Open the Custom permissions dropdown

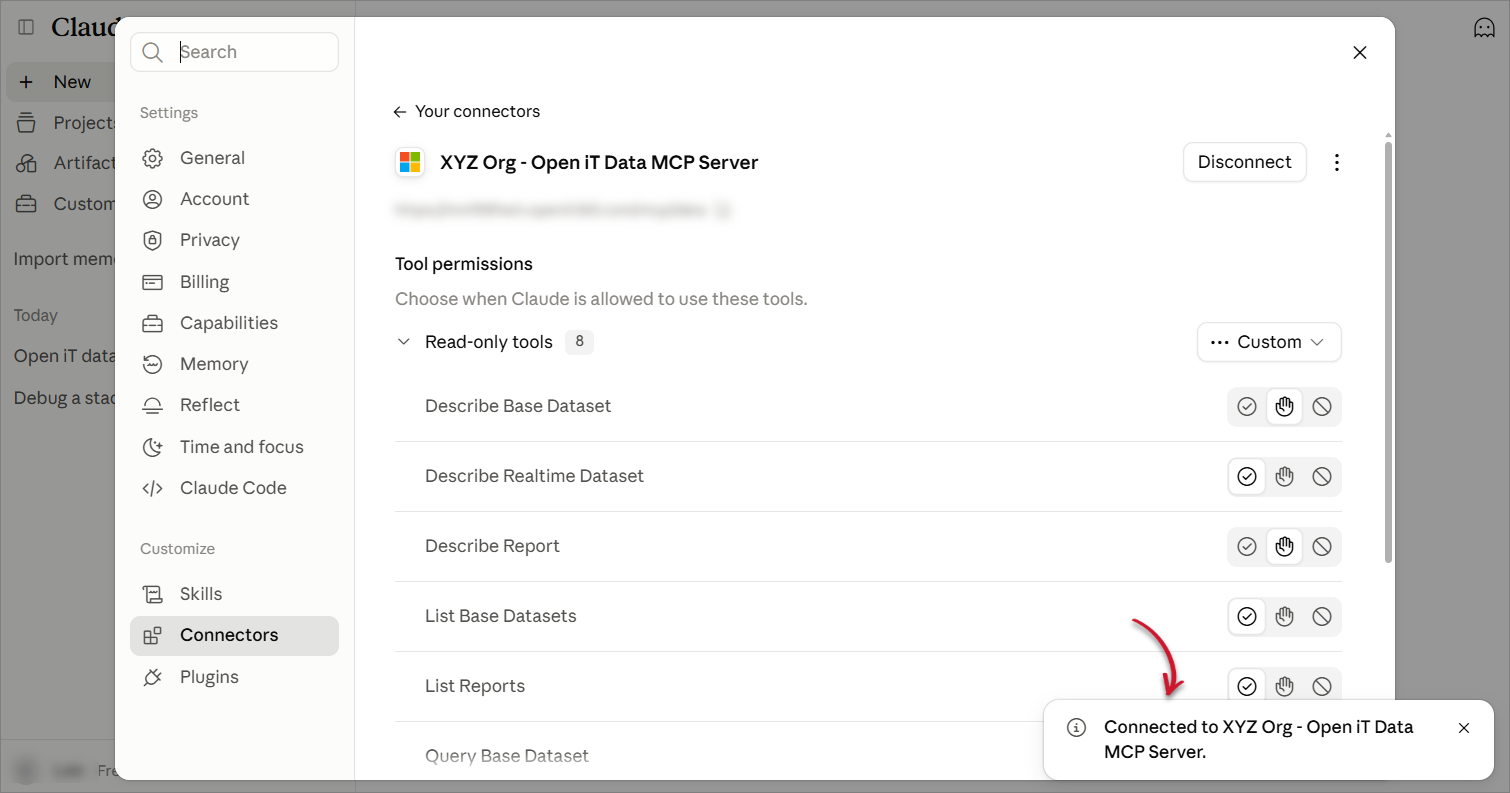click(1269, 342)
